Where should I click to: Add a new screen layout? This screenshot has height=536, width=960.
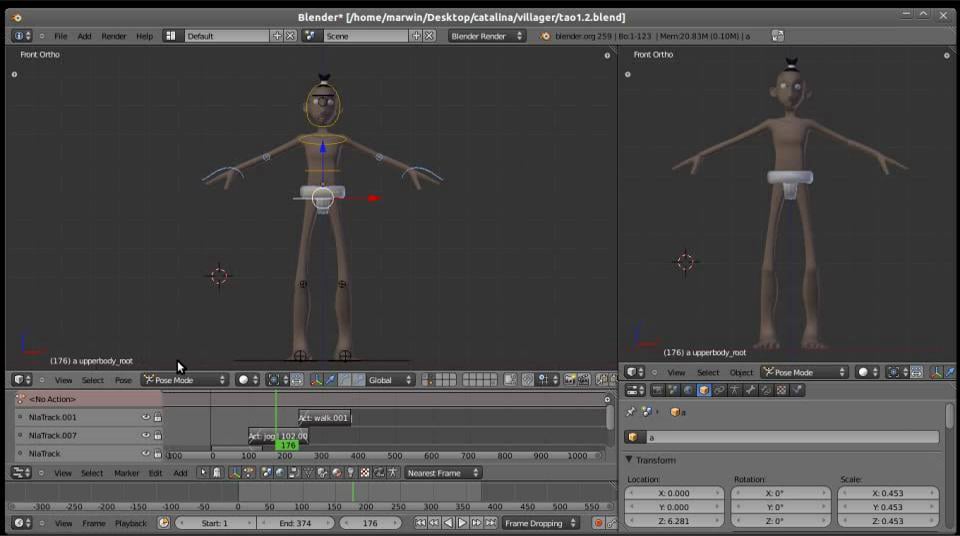tap(277, 36)
